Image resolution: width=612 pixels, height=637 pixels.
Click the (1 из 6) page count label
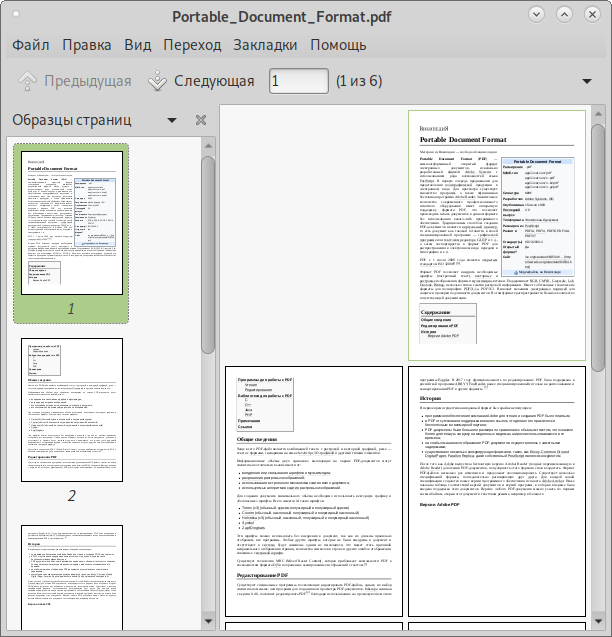click(359, 81)
